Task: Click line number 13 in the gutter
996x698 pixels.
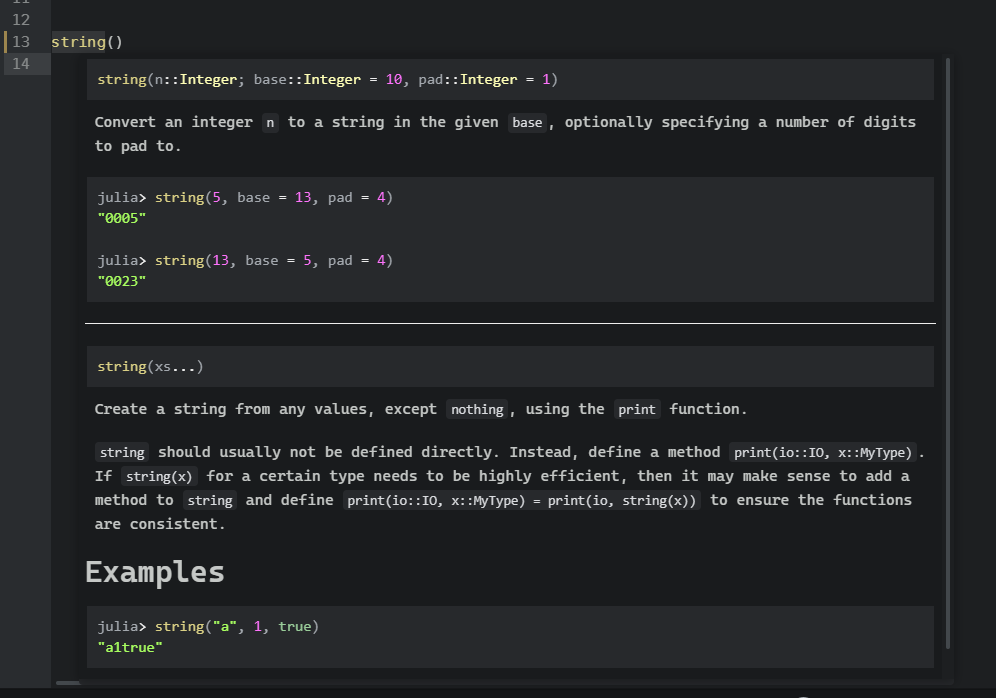Action: (x=21, y=42)
